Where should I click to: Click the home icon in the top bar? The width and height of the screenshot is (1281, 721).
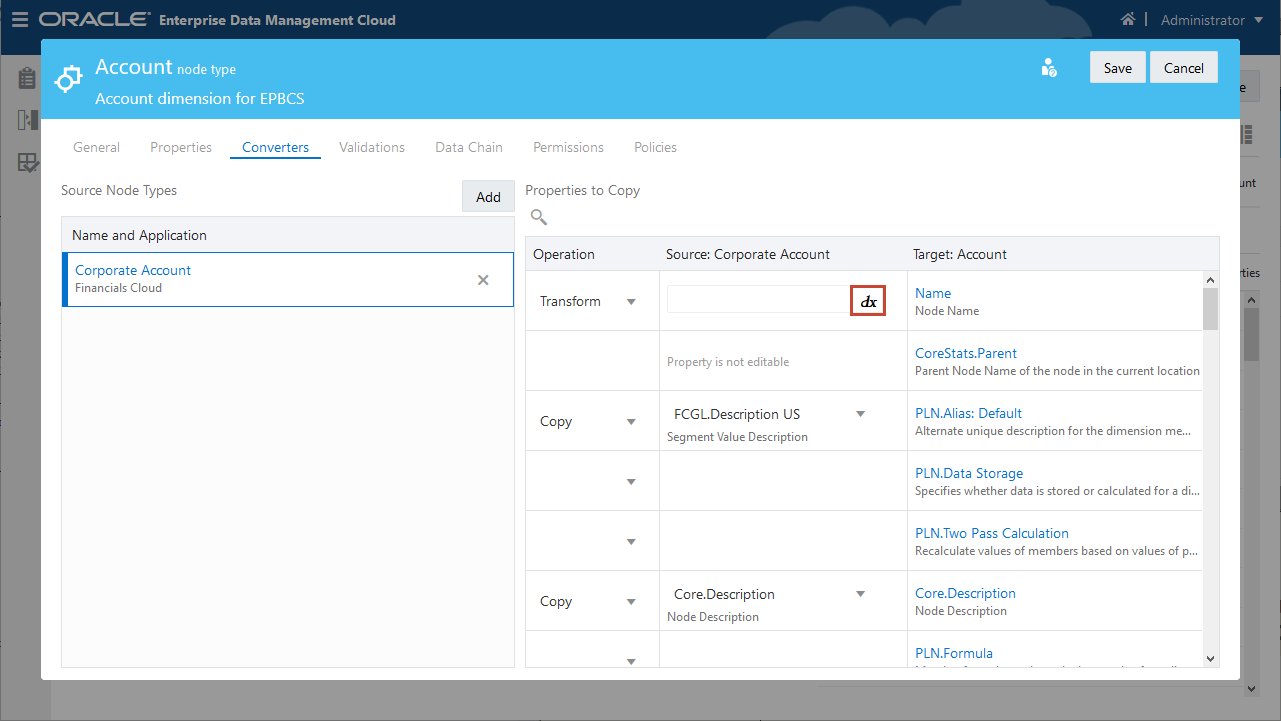click(x=1127, y=18)
